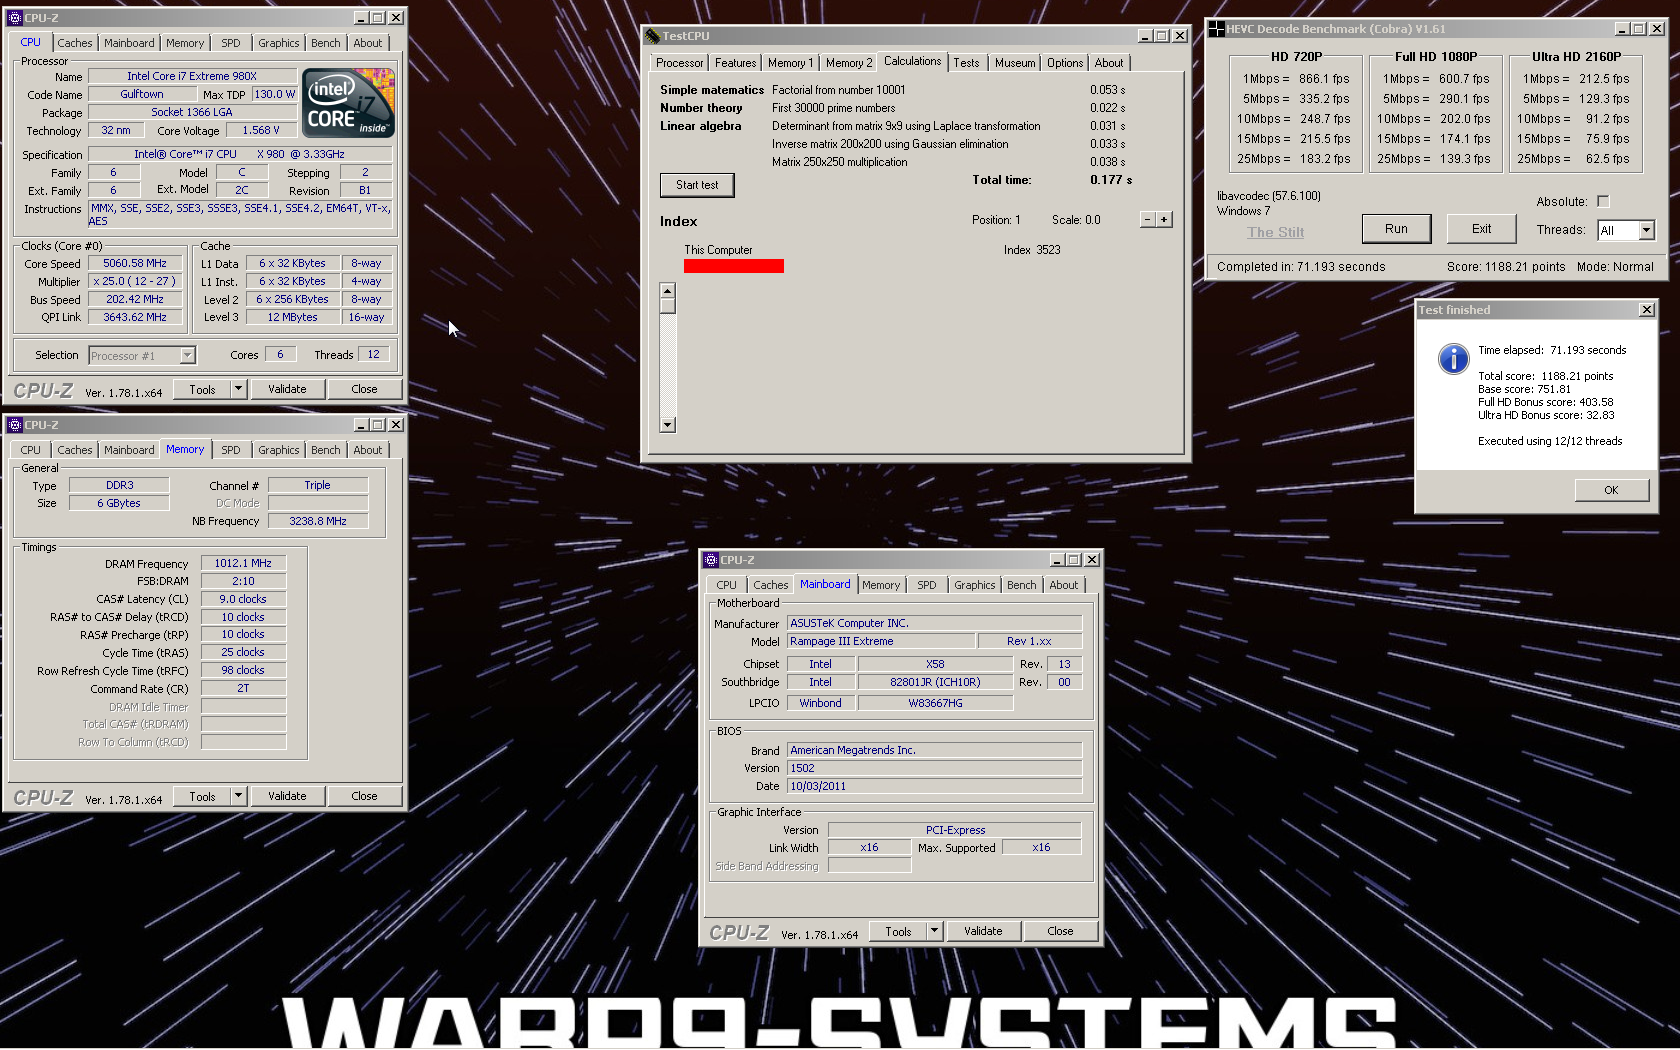
Task: Click the TestCPU title bar icon
Action: (654, 36)
